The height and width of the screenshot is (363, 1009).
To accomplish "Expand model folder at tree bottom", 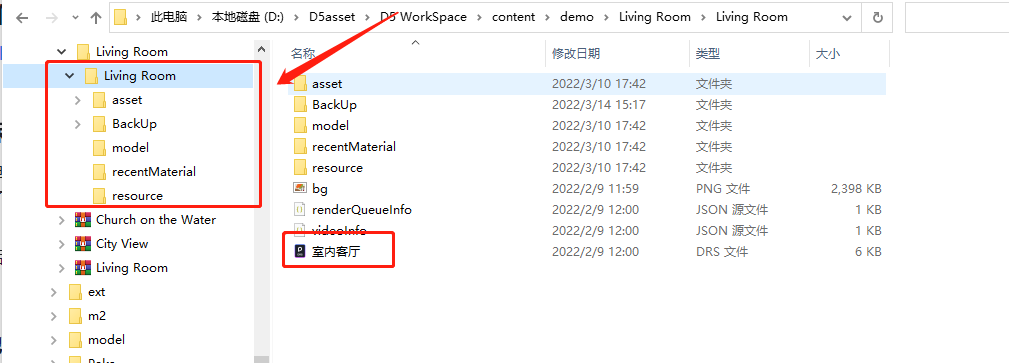I will (54, 340).
